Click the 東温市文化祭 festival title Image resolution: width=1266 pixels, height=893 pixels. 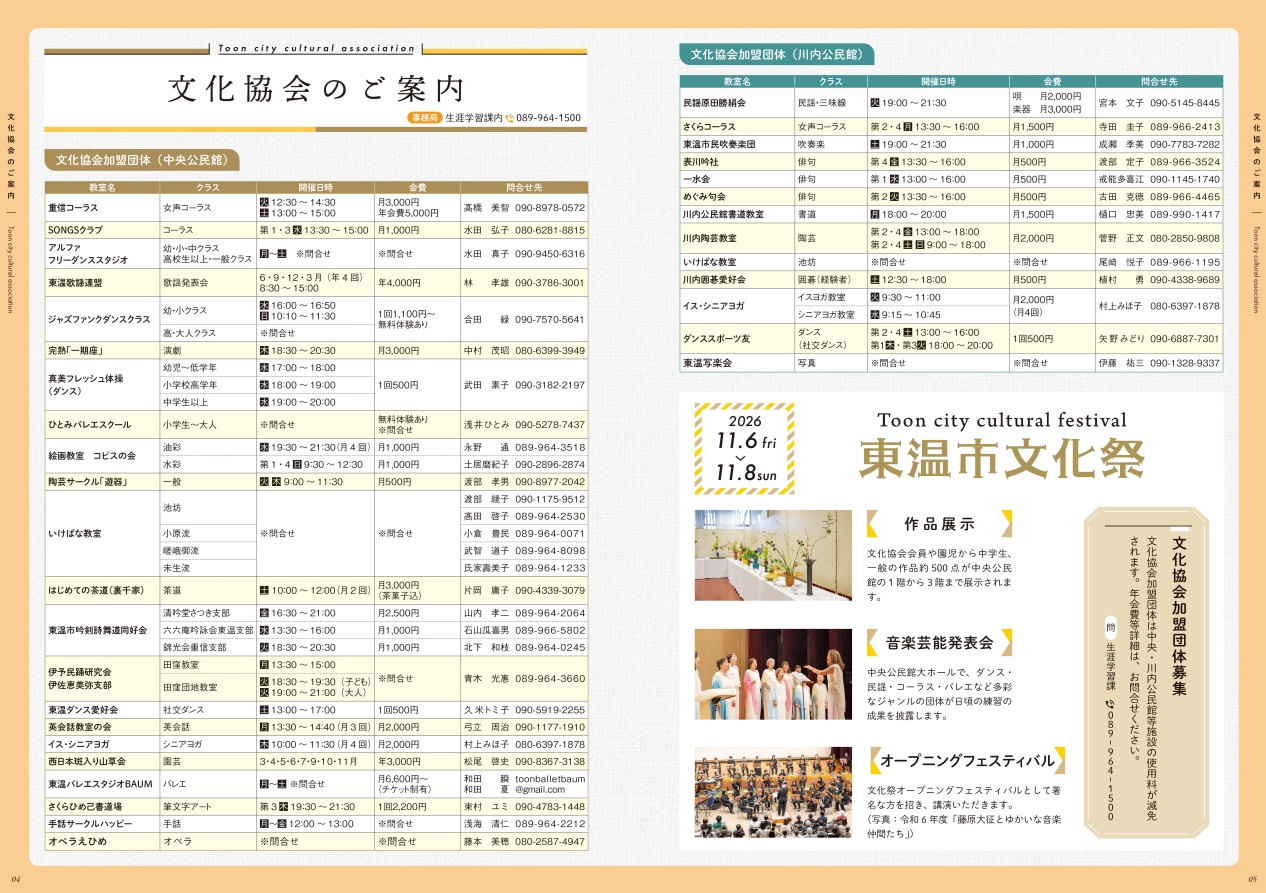(x=1002, y=459)
